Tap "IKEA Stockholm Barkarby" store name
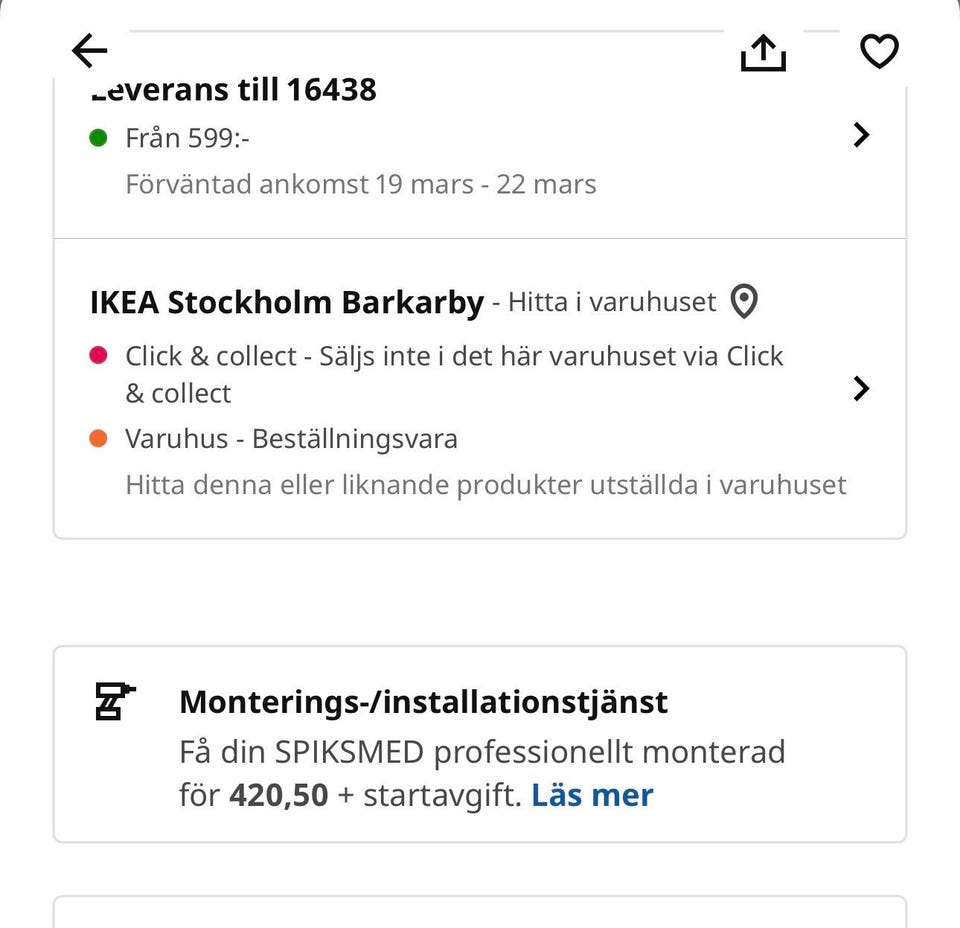Viewport: 960px width, 928px height. coord(287,302)
